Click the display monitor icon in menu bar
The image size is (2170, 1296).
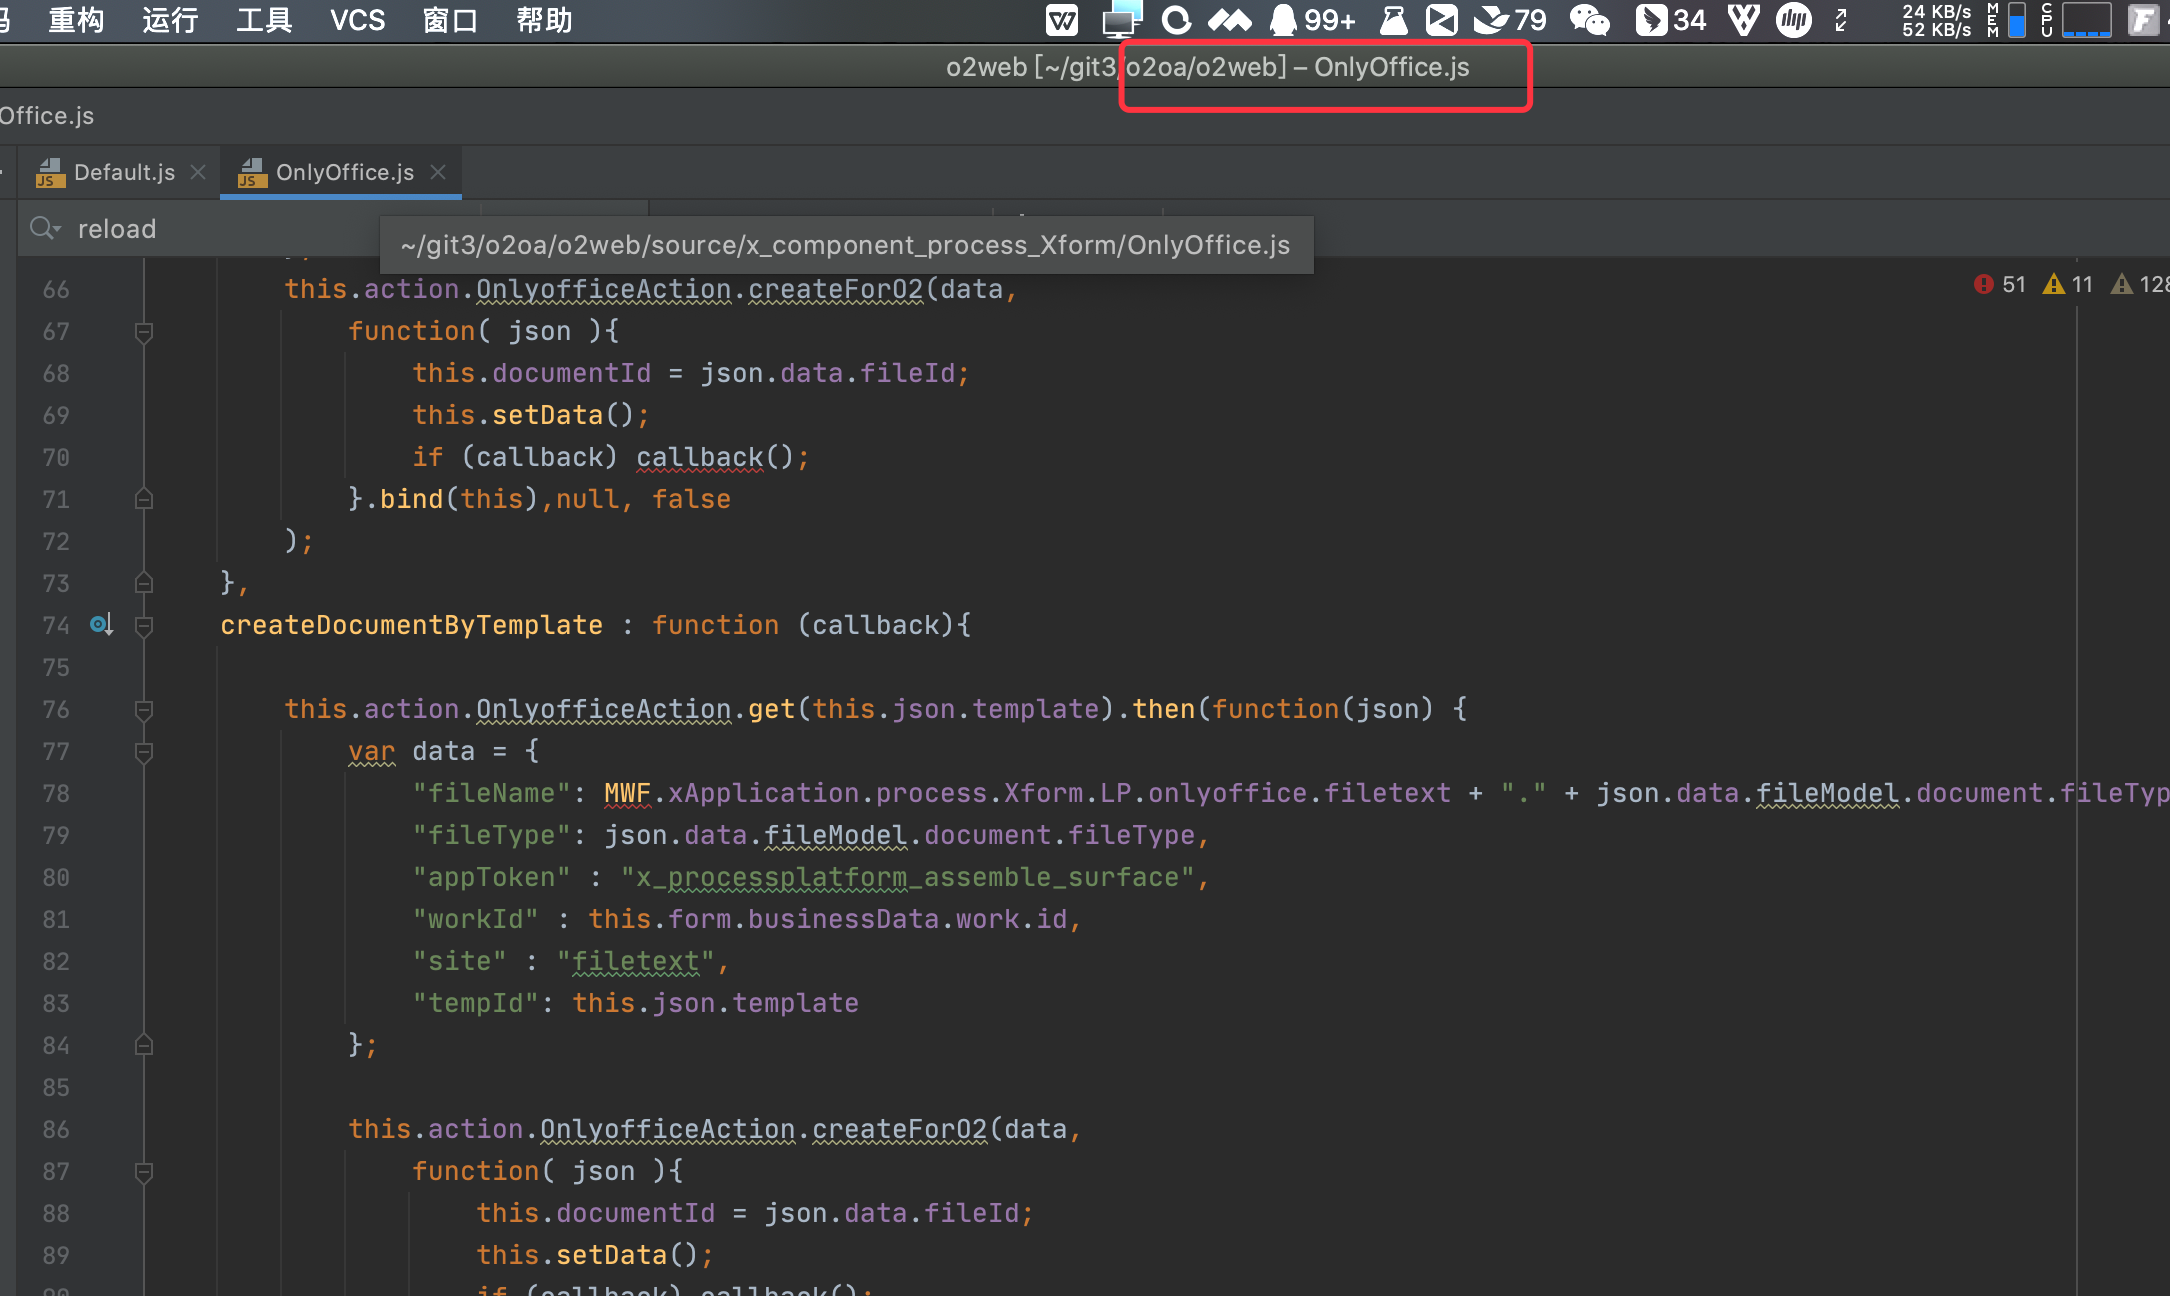click(x=1121, y=20)
